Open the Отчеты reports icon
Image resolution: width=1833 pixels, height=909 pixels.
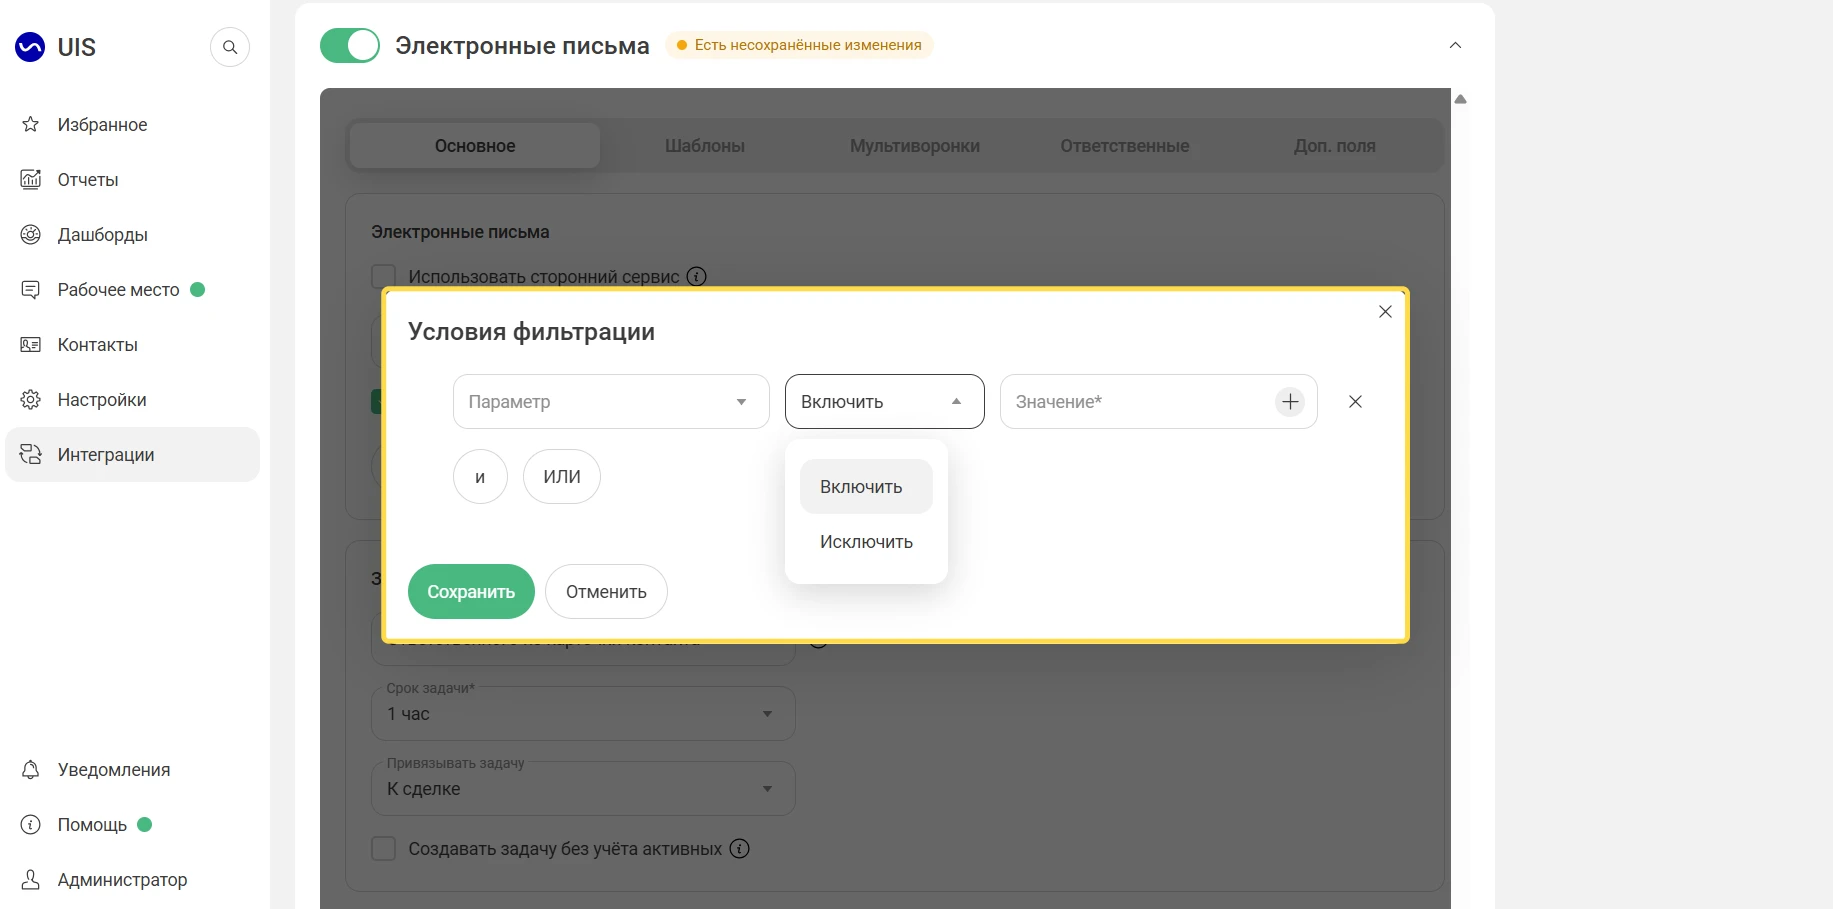pyautogui.click(x=31, y=179)
